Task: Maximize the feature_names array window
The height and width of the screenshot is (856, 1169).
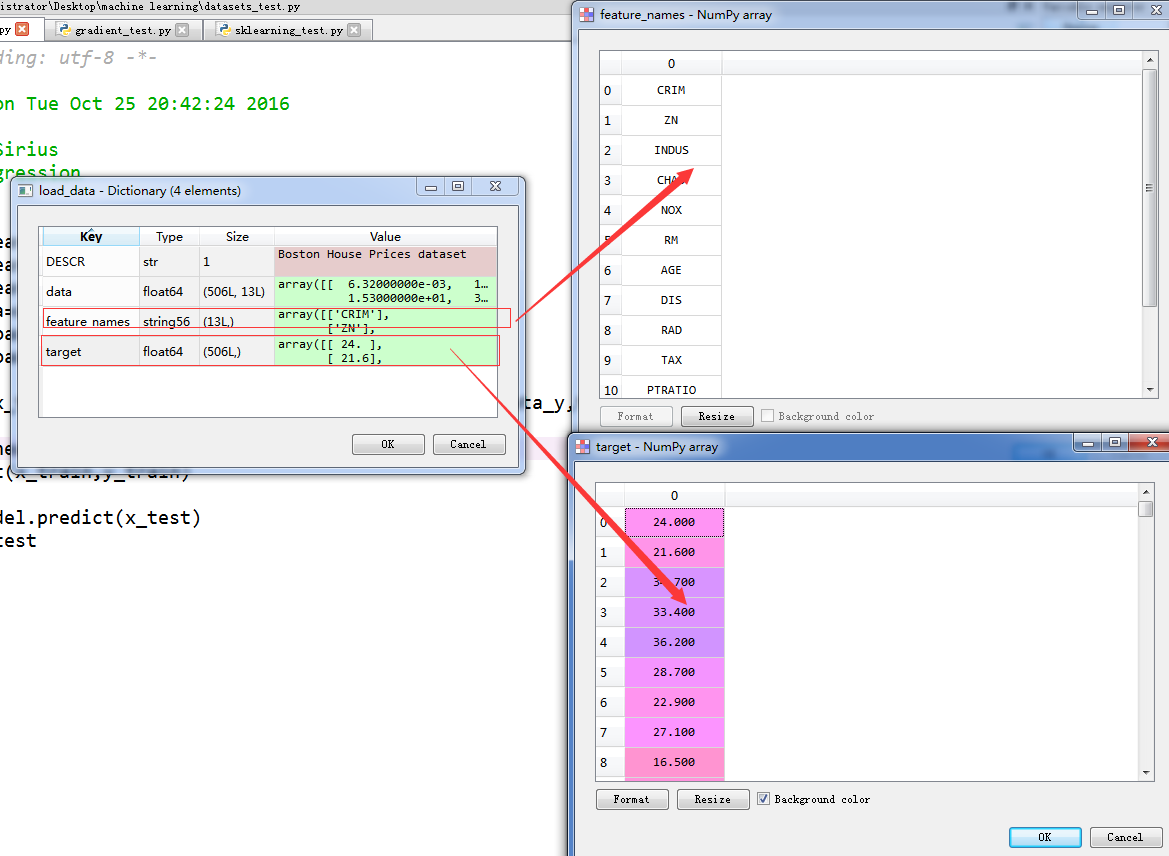Action: 1119,10
